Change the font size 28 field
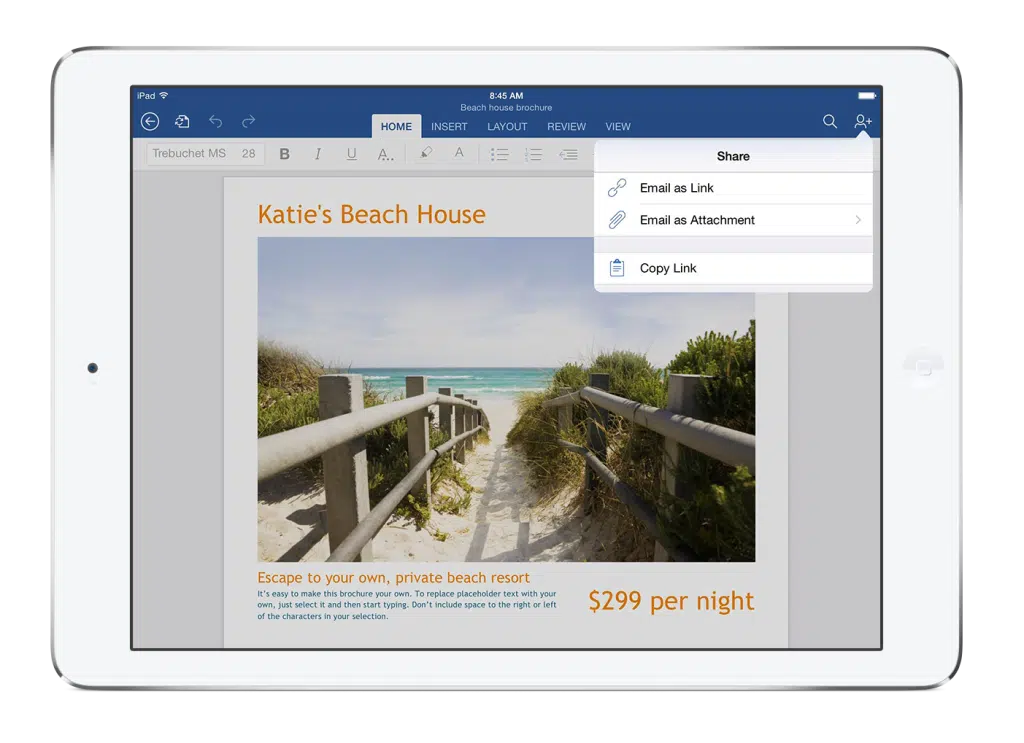1024x743 pixels. 249,153
